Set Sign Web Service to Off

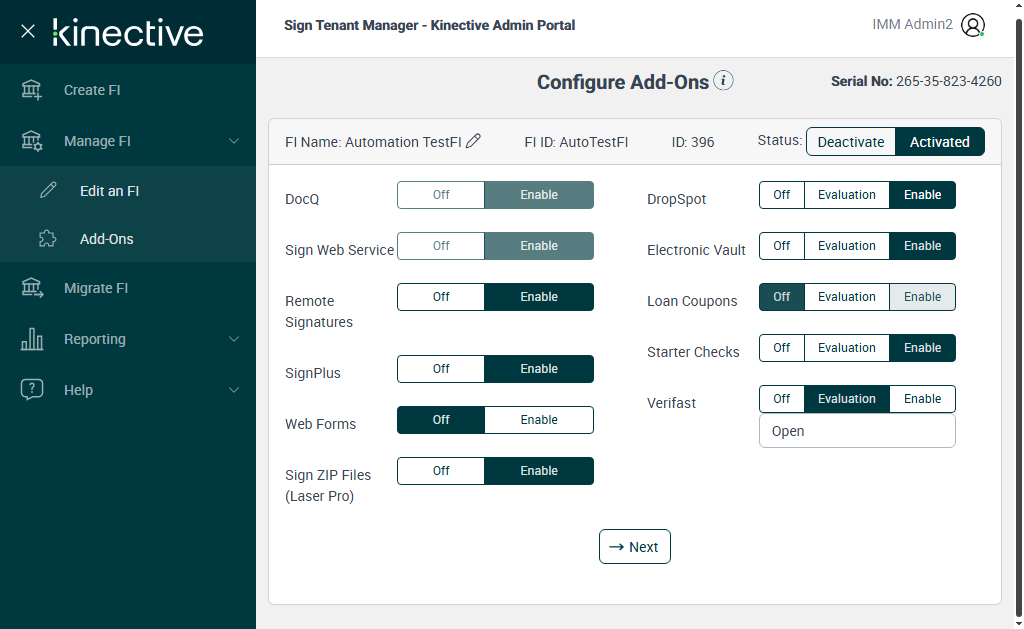click(441, 246)
